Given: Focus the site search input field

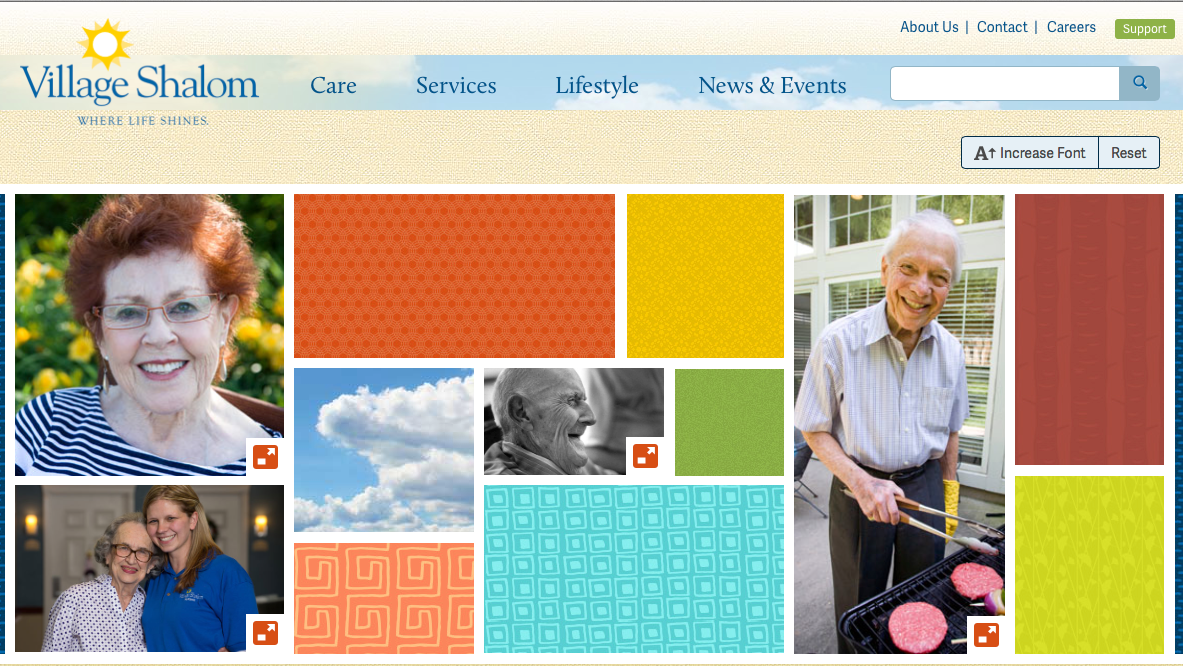Looking at the screenshot, I should pos(1005,83).
